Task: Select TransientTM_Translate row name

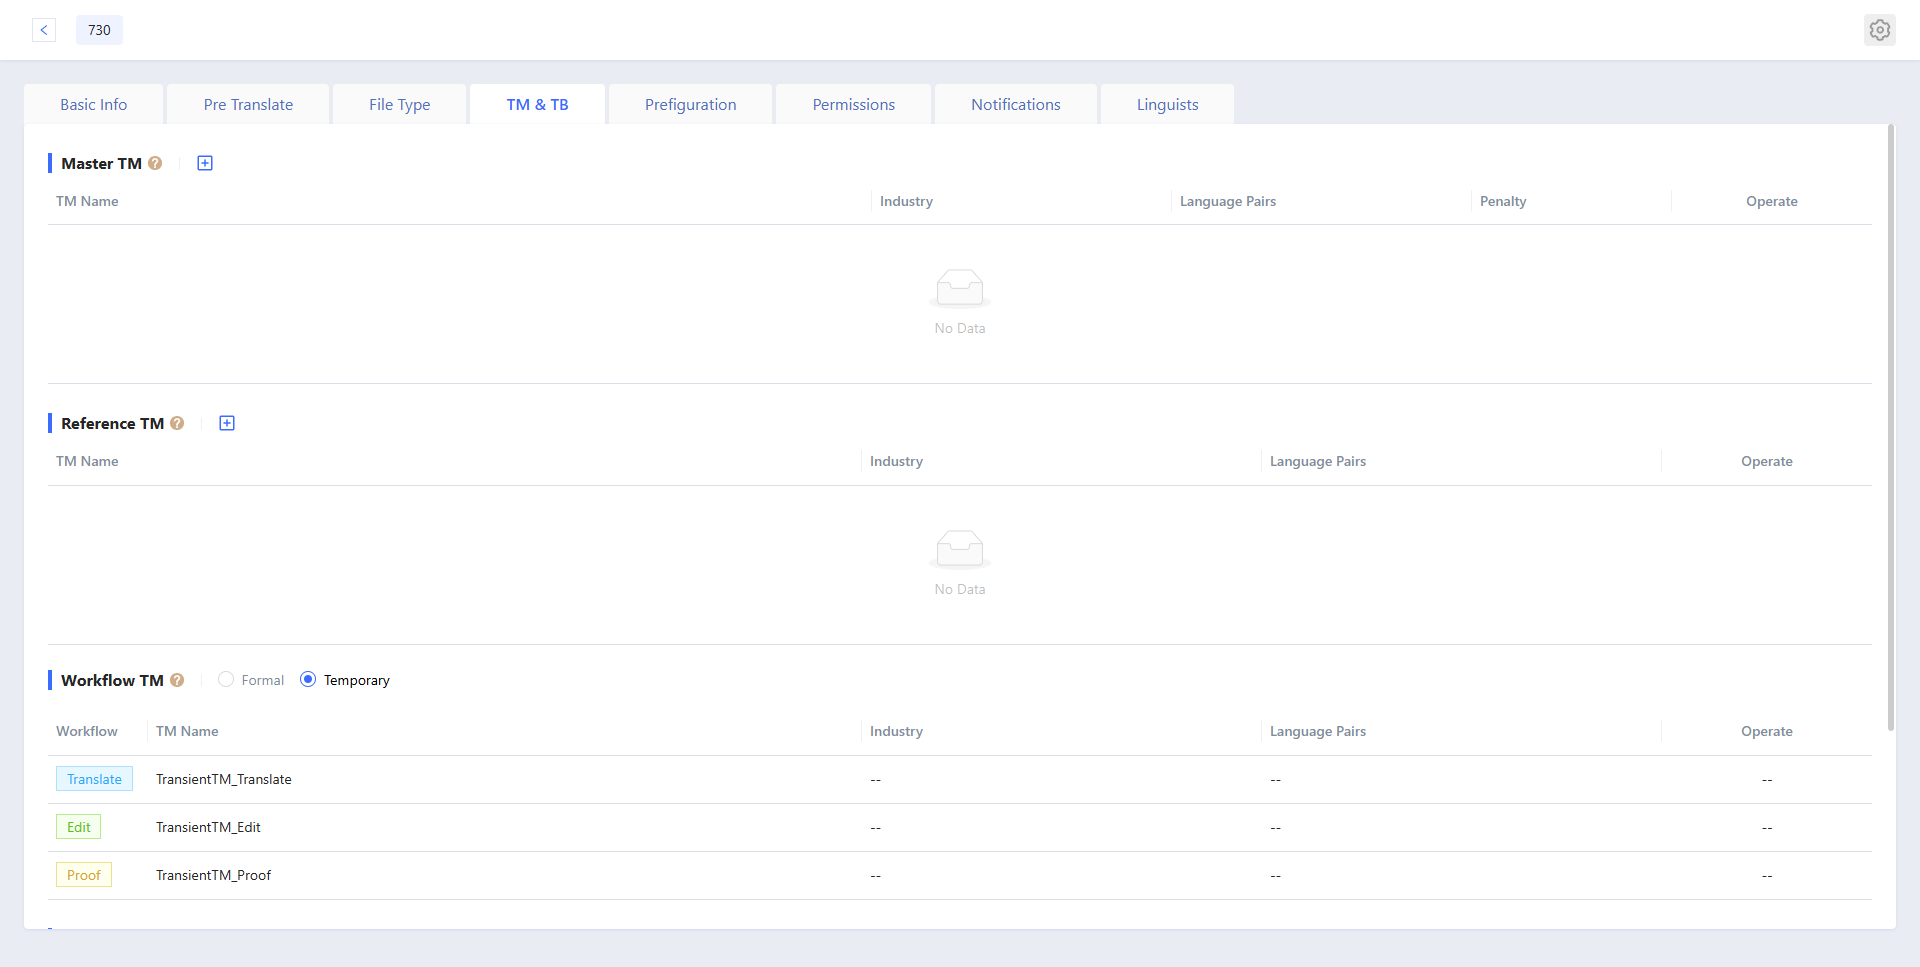Action: [224, 779]
